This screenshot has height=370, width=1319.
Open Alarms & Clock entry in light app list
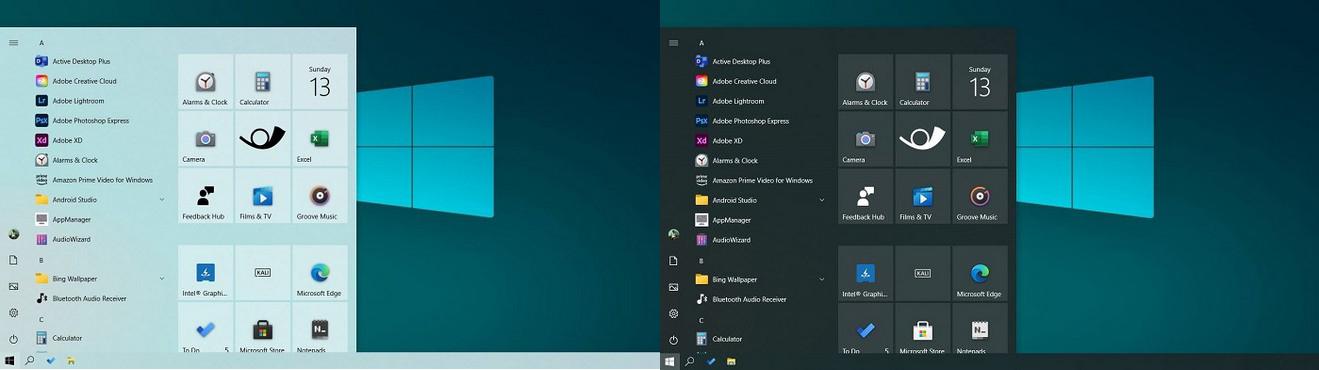pyautogui.click(x=100, y=160)
